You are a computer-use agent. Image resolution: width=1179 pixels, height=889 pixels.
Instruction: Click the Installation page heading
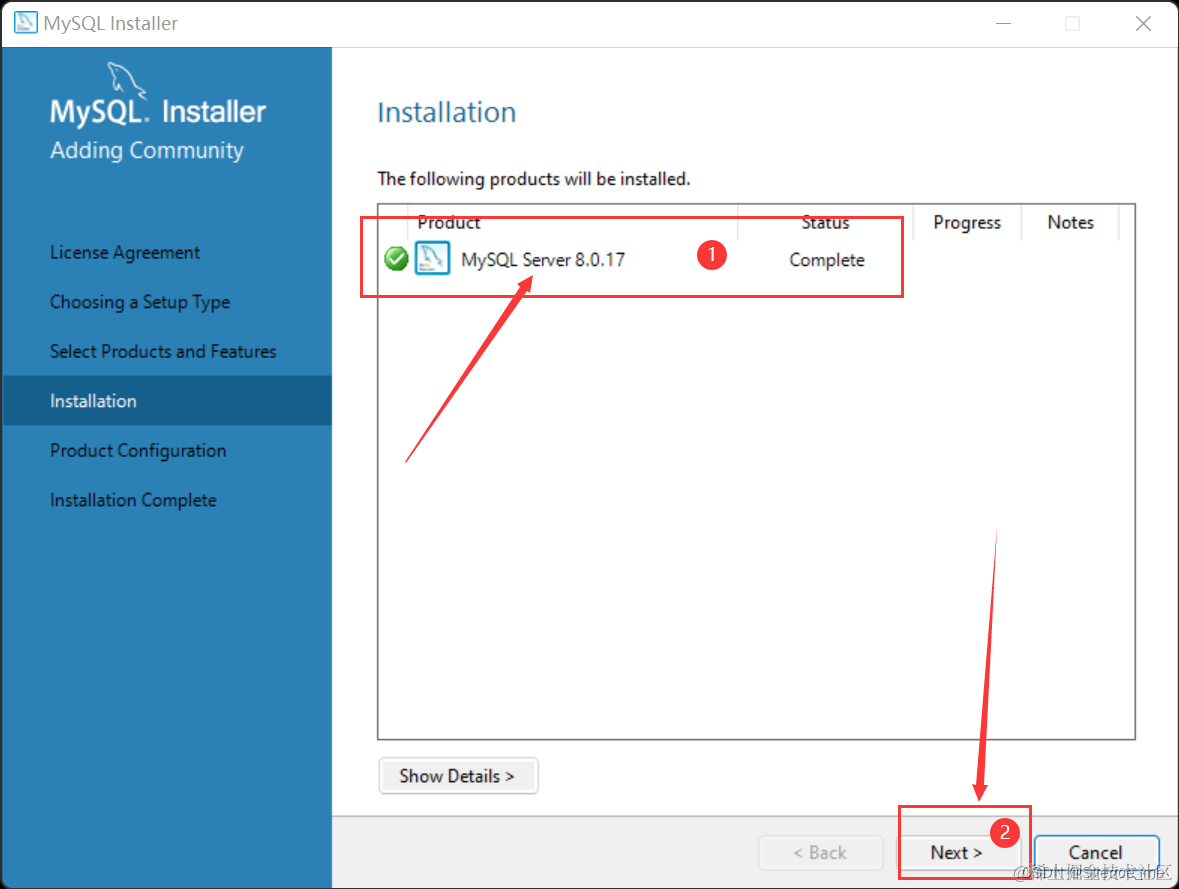(447, 112)
